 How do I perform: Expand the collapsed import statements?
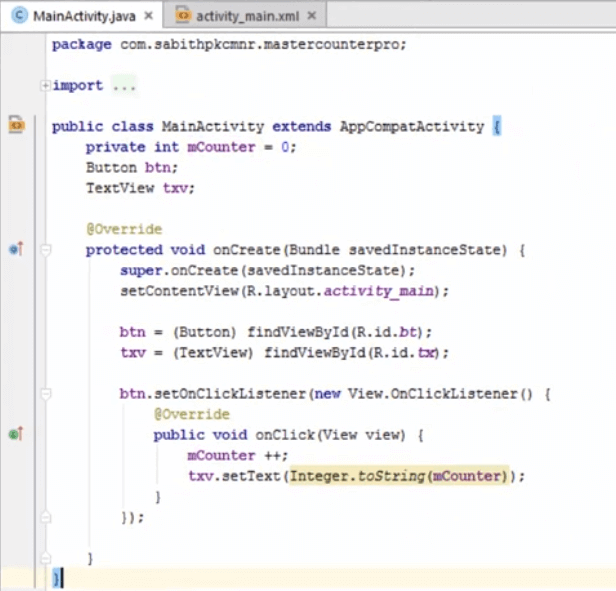(x=45, y=85)
